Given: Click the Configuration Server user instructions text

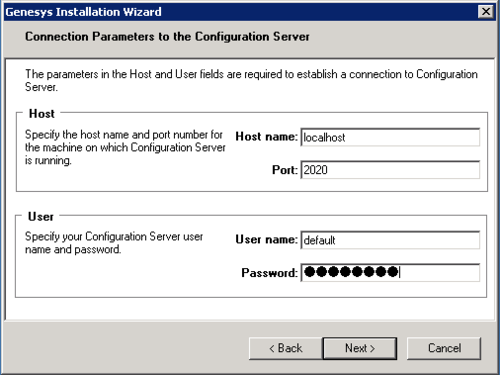Looking at the screenshot, I should [x=114, y=243].
